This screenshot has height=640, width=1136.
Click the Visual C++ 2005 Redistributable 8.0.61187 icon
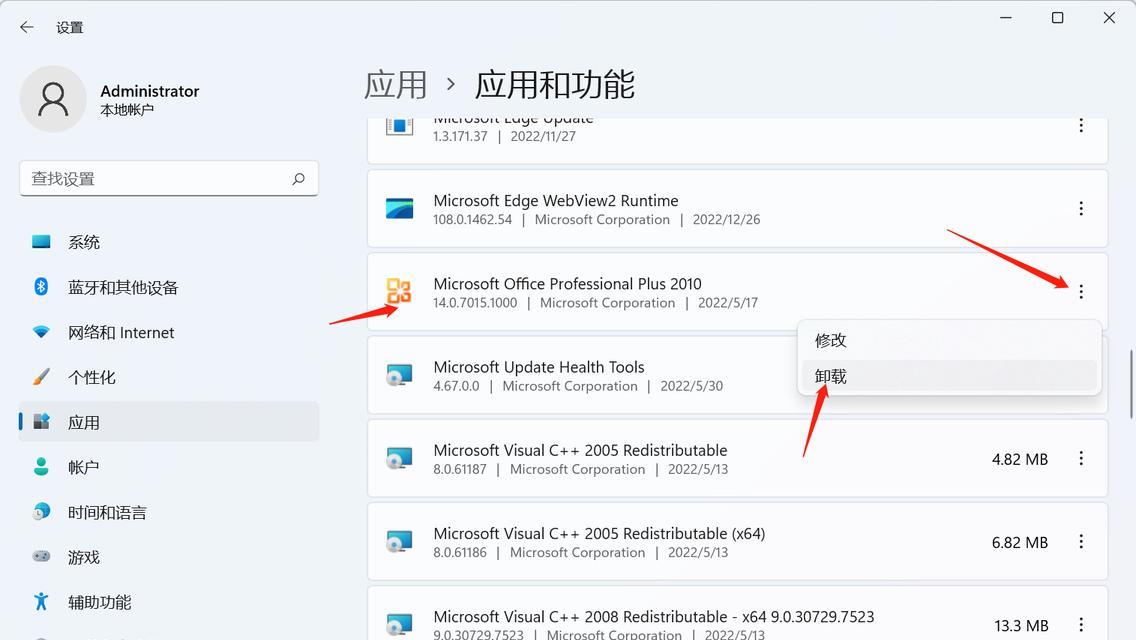pyautogui.click(x=399, y=458)
